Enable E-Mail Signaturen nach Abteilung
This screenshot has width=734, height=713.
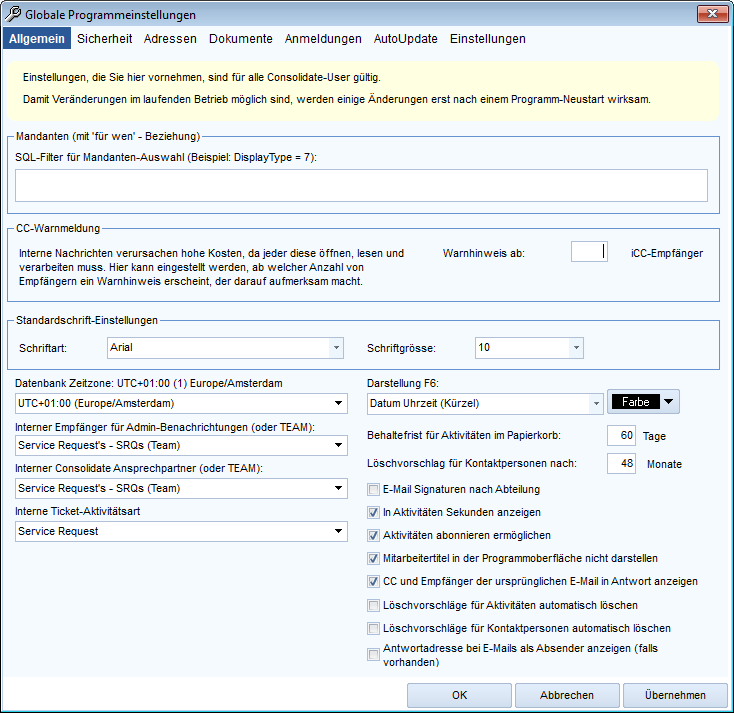pyautogui.click(x=374, y=490)
